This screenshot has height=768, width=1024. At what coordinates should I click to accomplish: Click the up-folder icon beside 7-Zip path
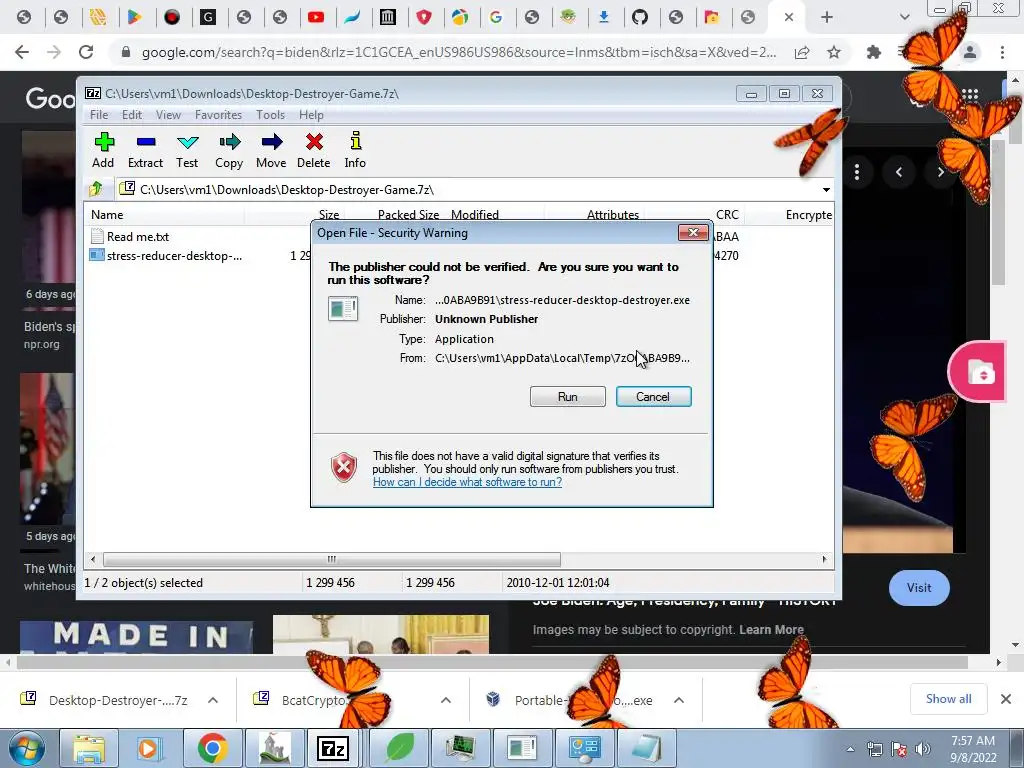(x=96, y=189)
